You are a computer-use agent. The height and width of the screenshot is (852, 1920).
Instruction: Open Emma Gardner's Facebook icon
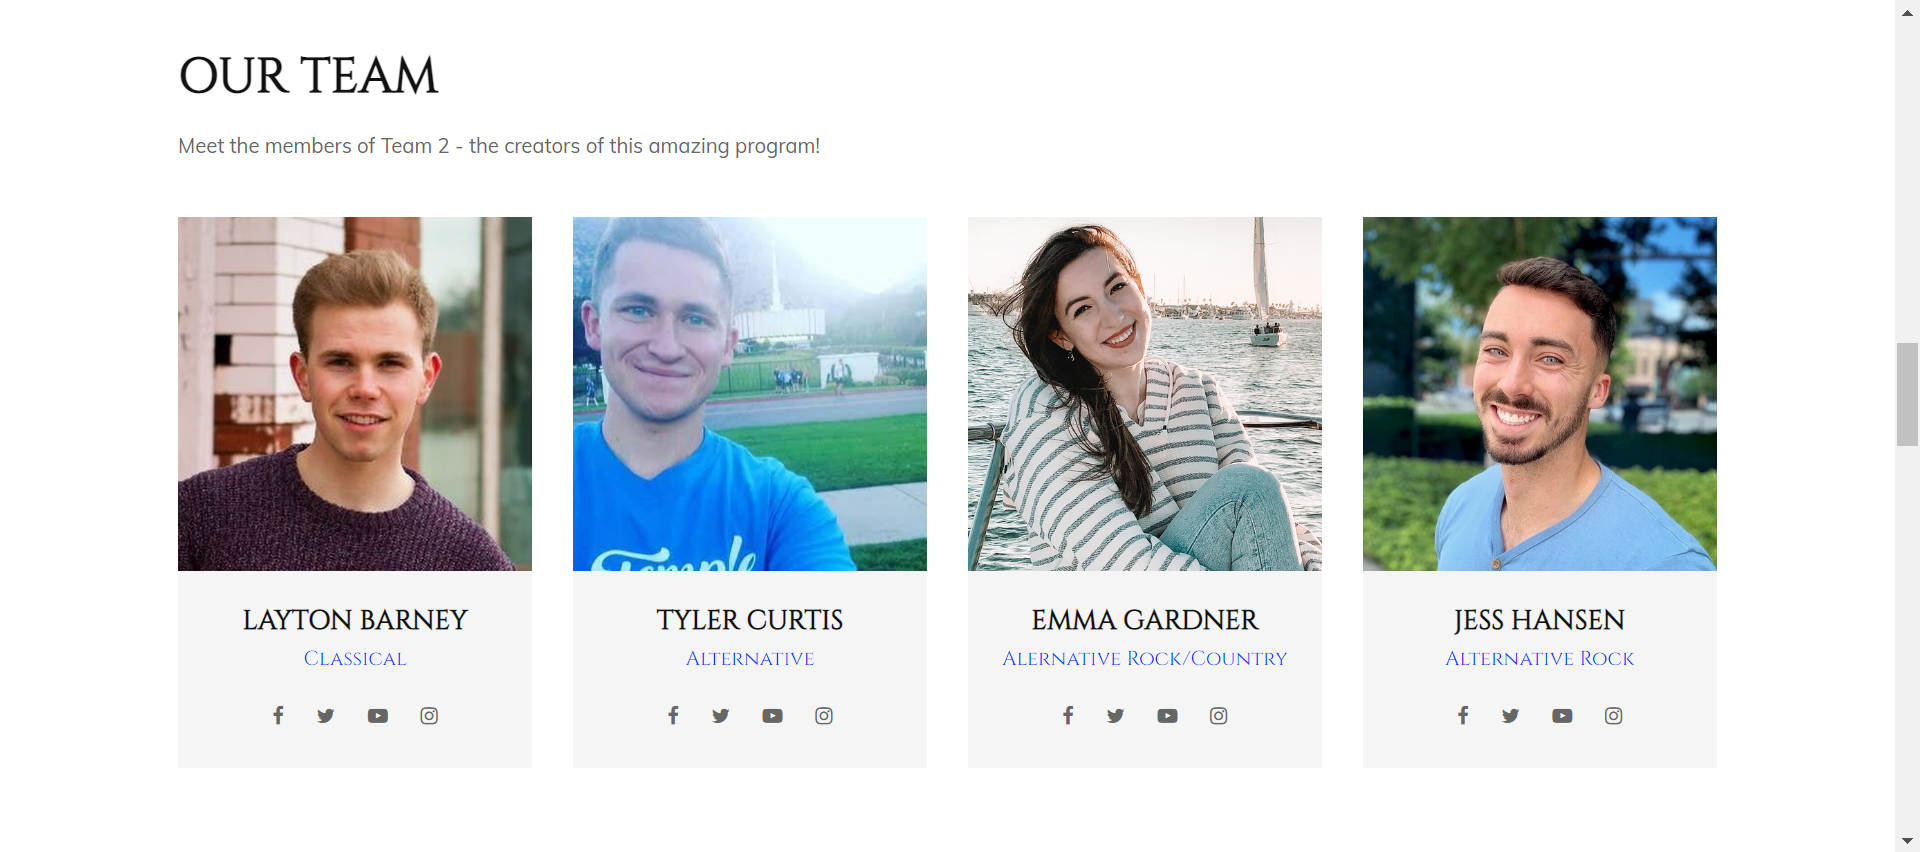point(1068,715)
